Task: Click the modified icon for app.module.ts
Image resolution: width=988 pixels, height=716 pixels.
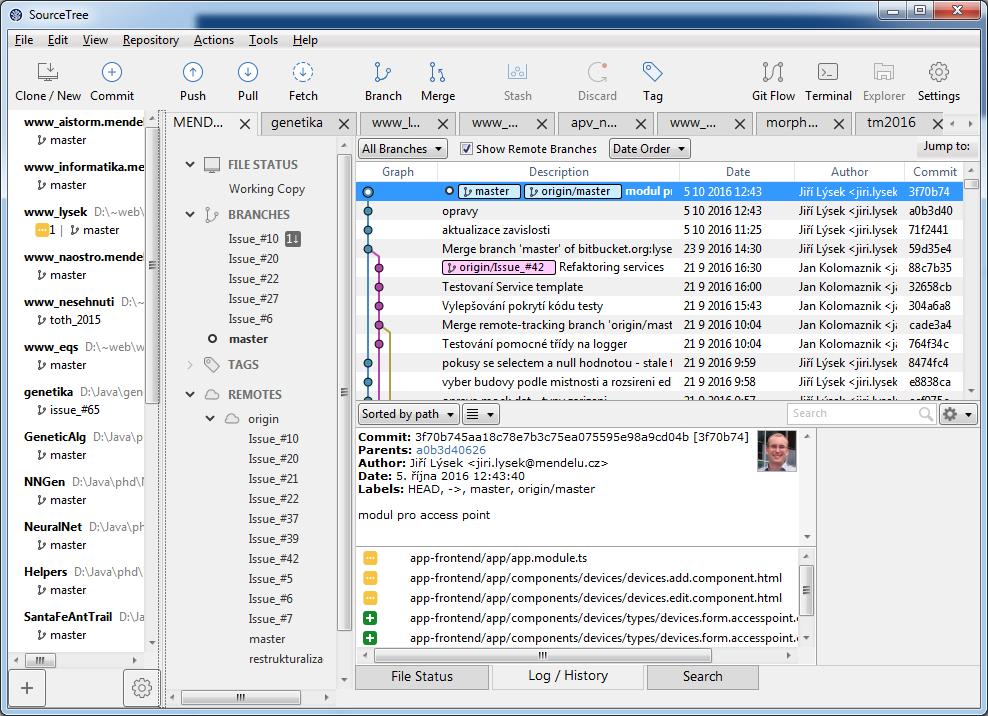Action: [370, 558]
